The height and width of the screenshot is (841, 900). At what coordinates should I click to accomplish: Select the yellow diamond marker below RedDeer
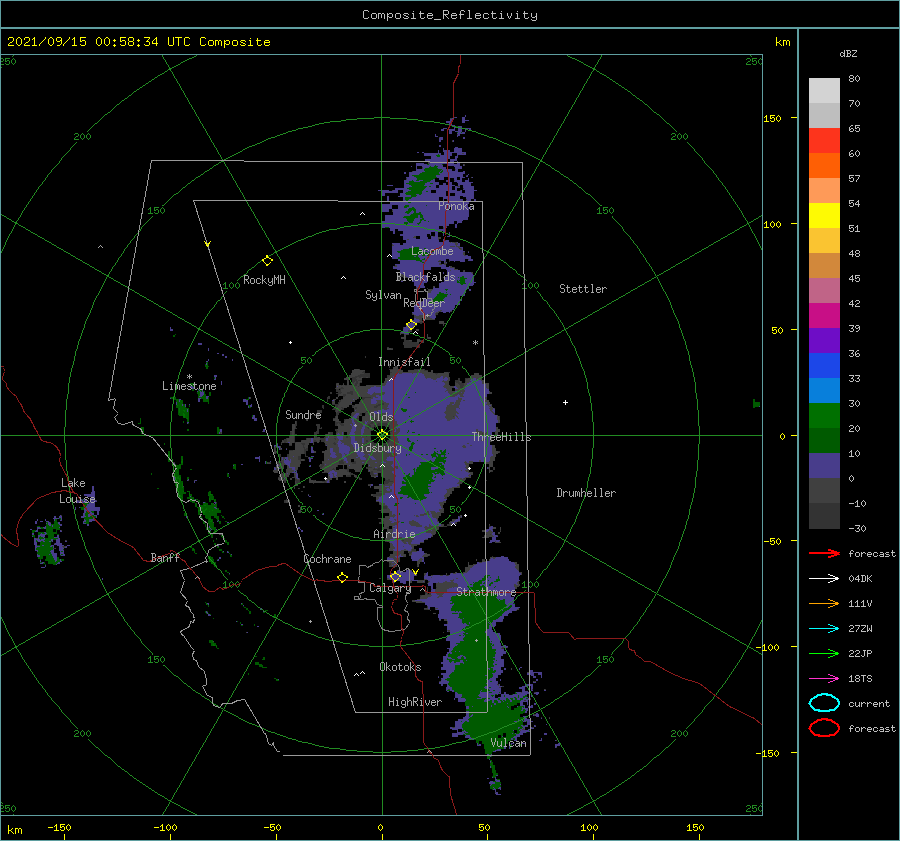click(411, 325)
